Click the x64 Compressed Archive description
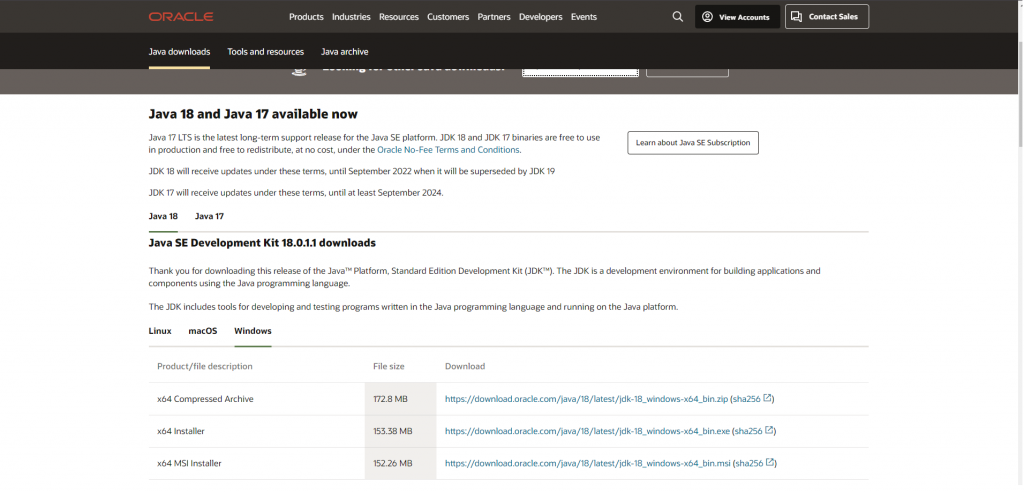 205,399
